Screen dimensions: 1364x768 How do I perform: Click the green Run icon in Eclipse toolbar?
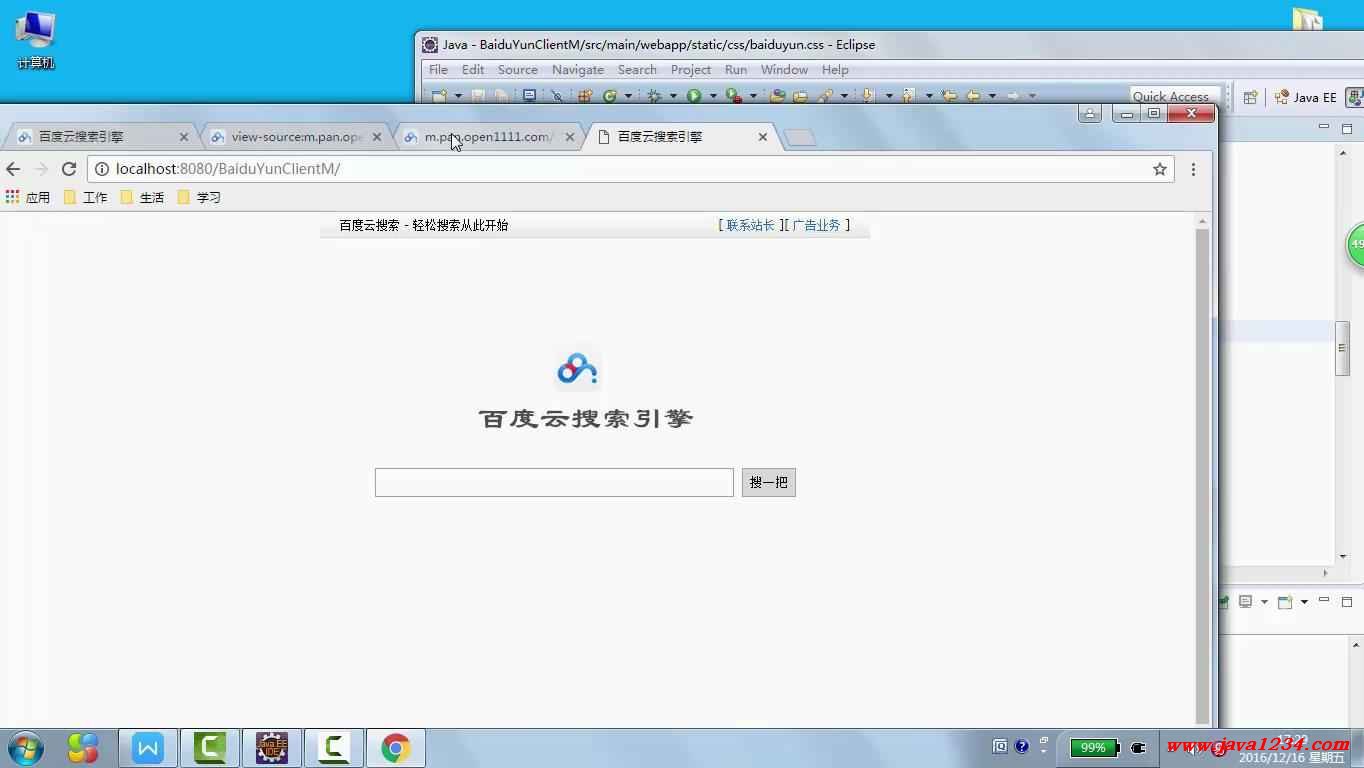point(694,96)
